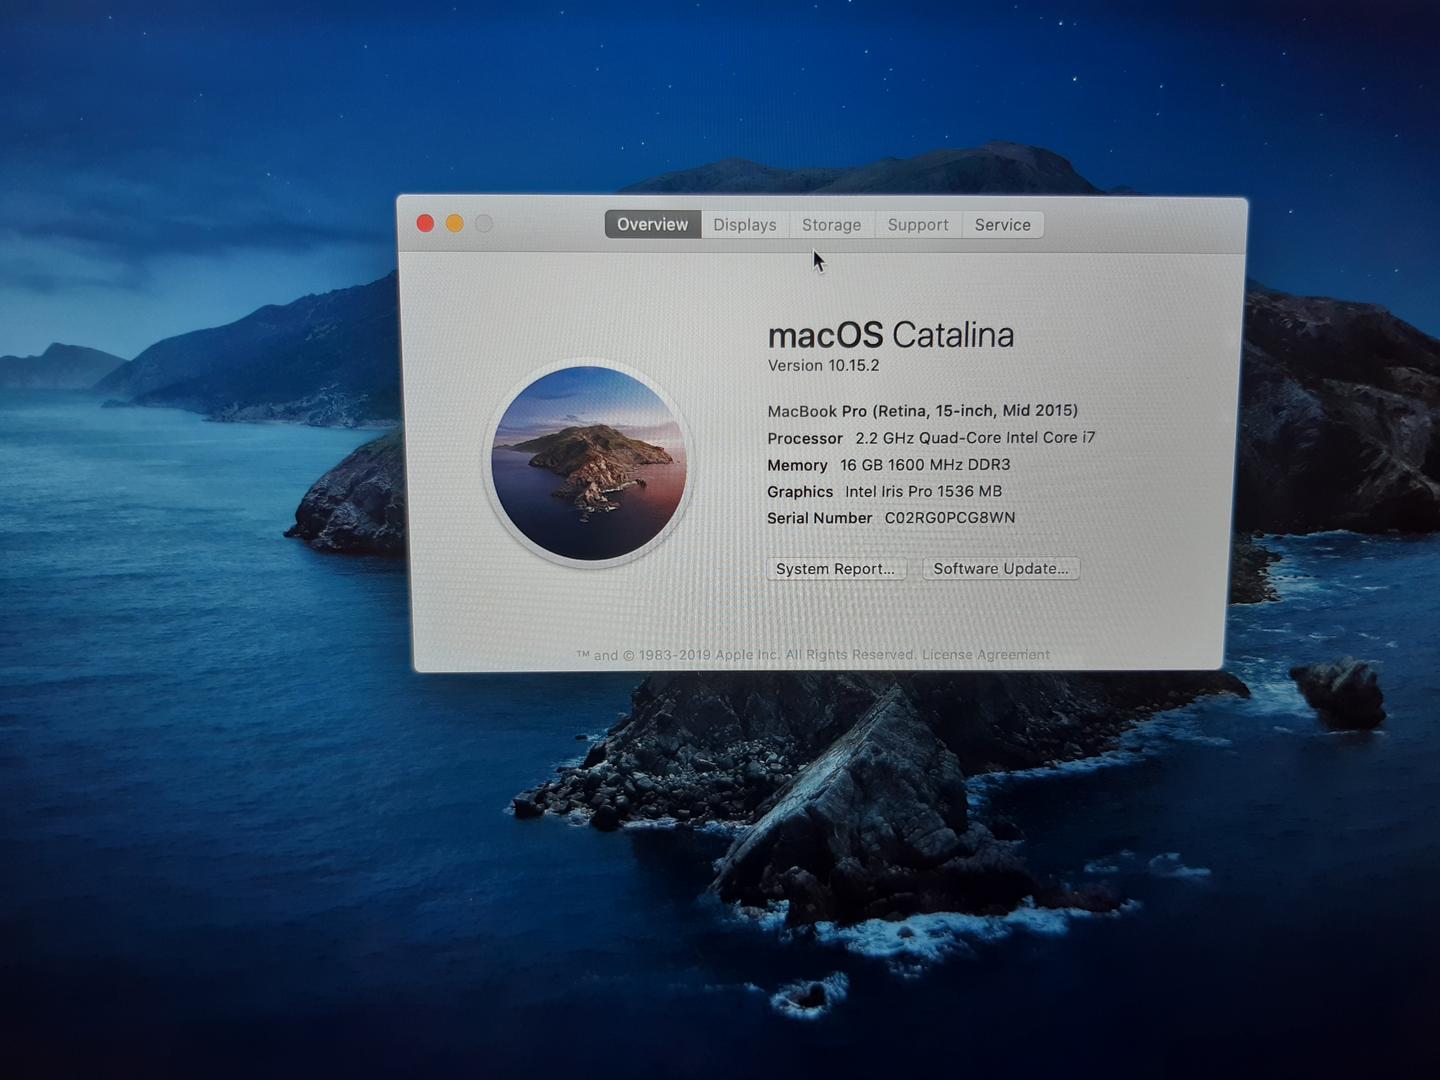
Task: Close the About This Mac window
Action: [425, 223]
